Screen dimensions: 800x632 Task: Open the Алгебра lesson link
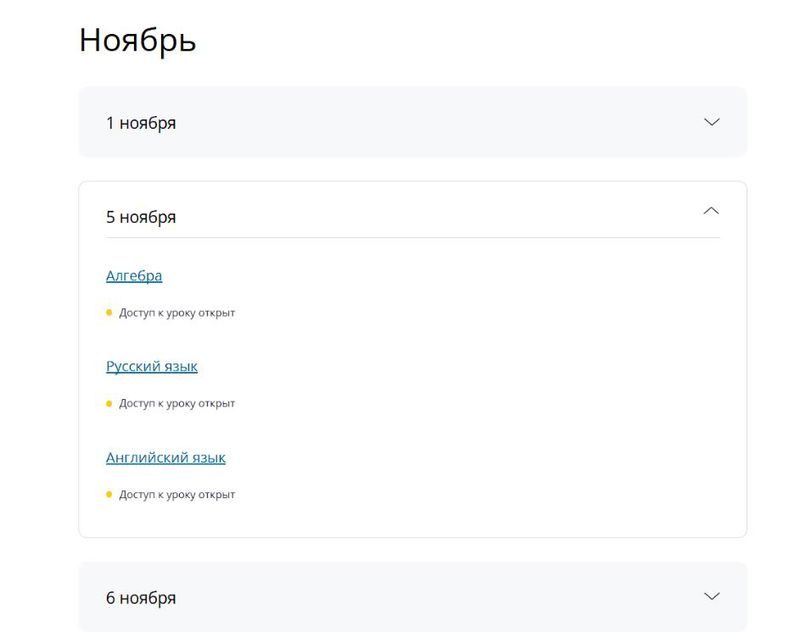[x=134, y=276]
